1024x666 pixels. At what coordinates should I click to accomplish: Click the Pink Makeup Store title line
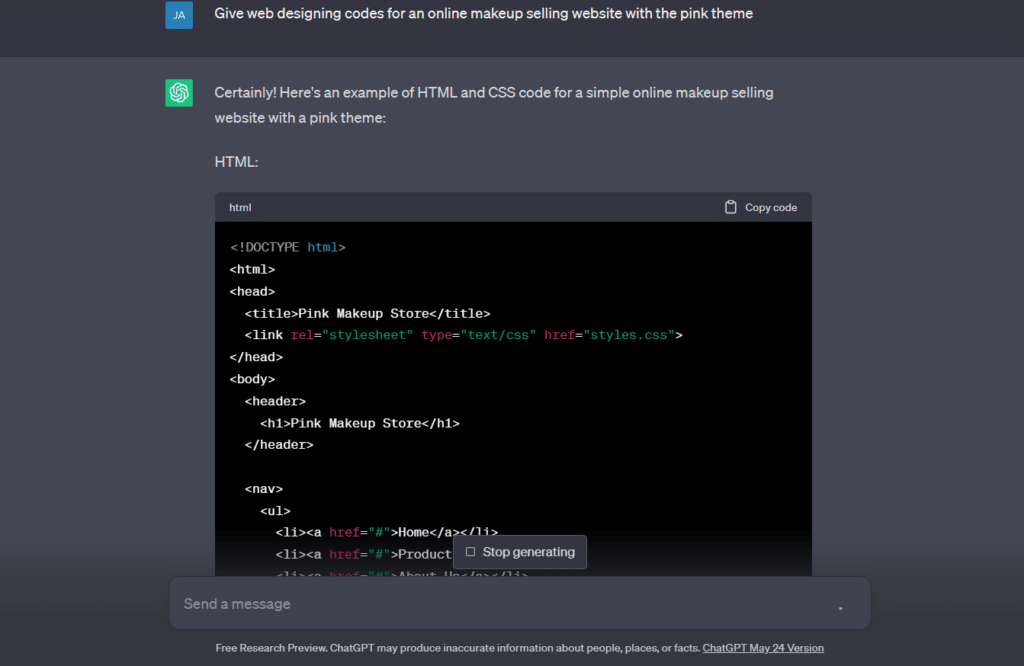tap(367, 312)
